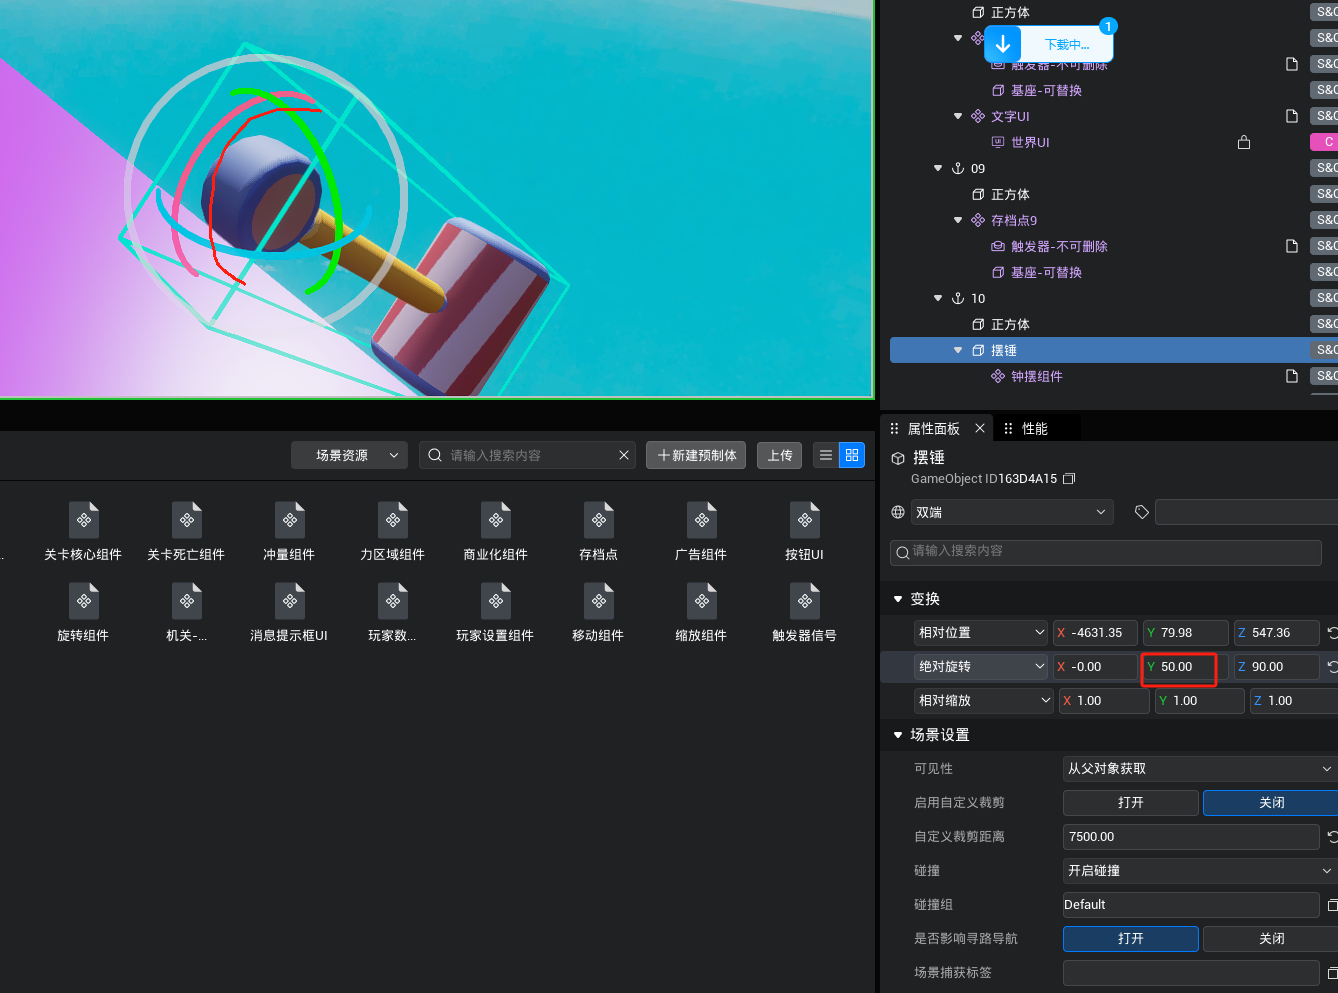Select the 玩家数... asset icon

(393, 601)
